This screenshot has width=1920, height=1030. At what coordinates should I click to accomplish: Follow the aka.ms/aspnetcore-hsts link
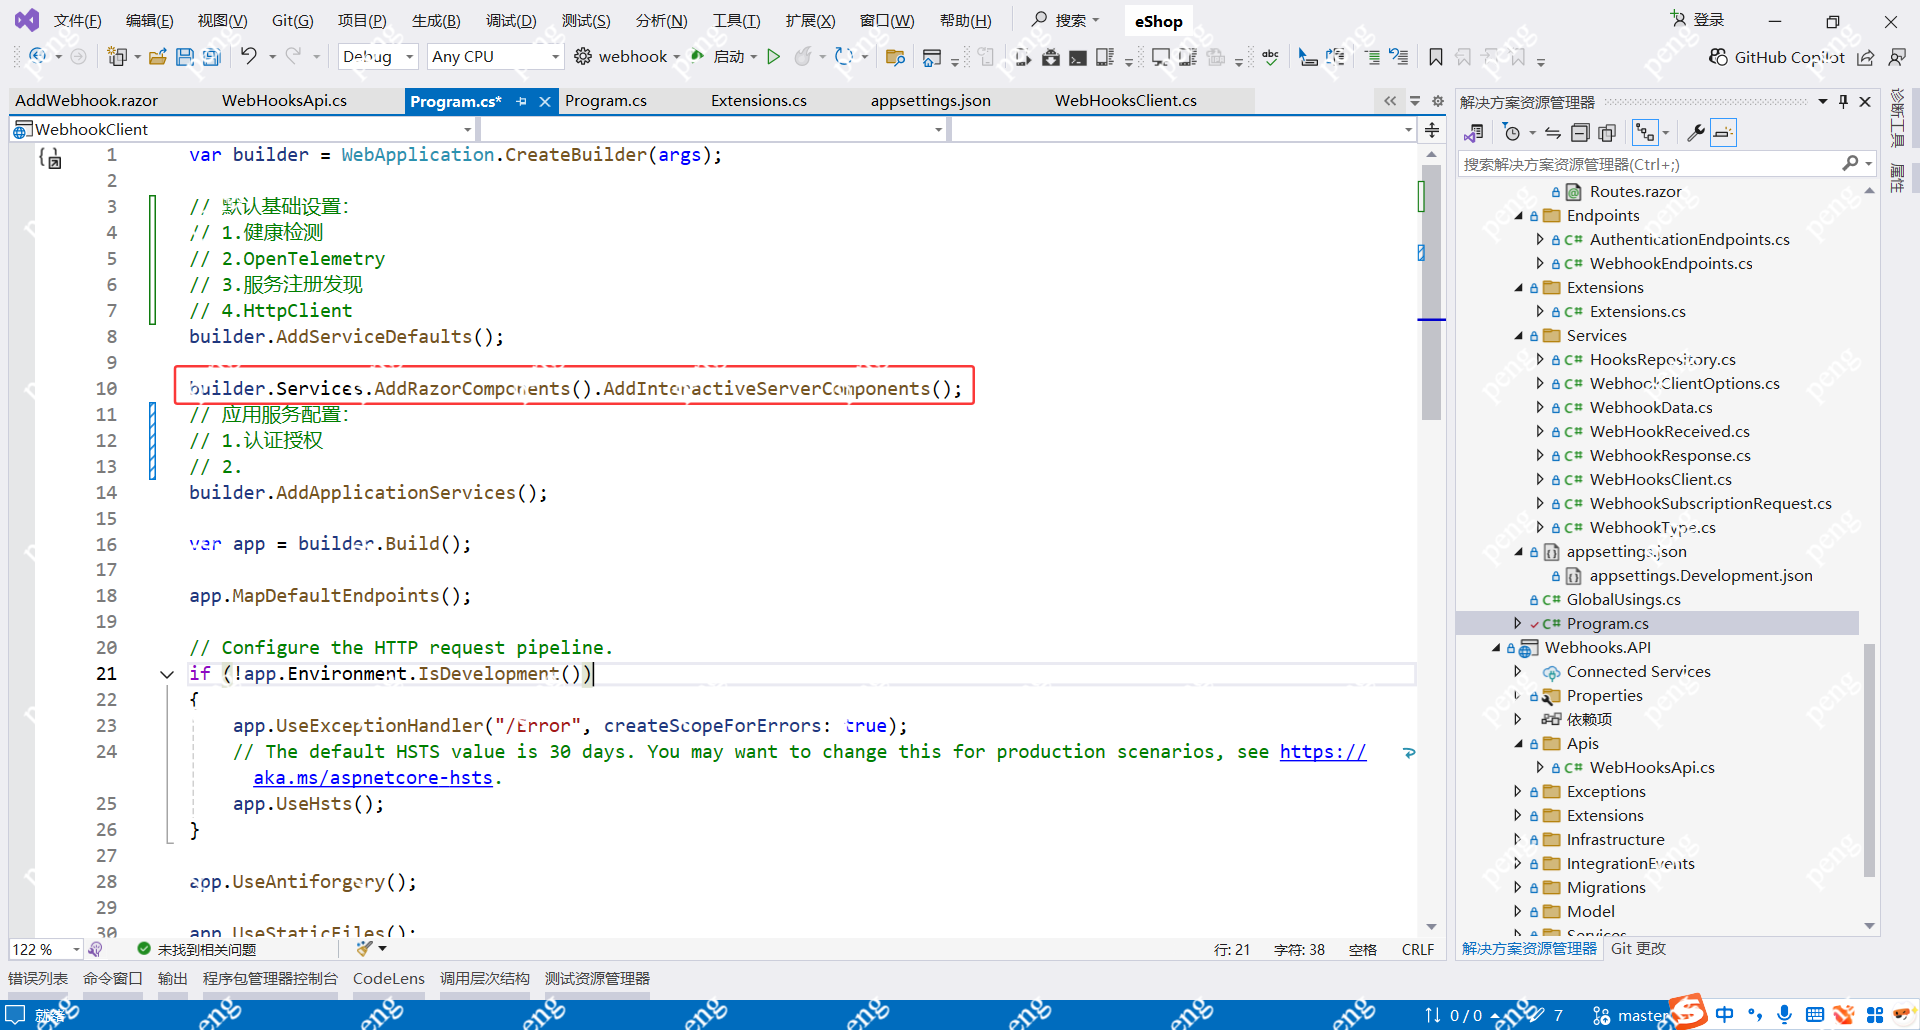coord(372,778)
